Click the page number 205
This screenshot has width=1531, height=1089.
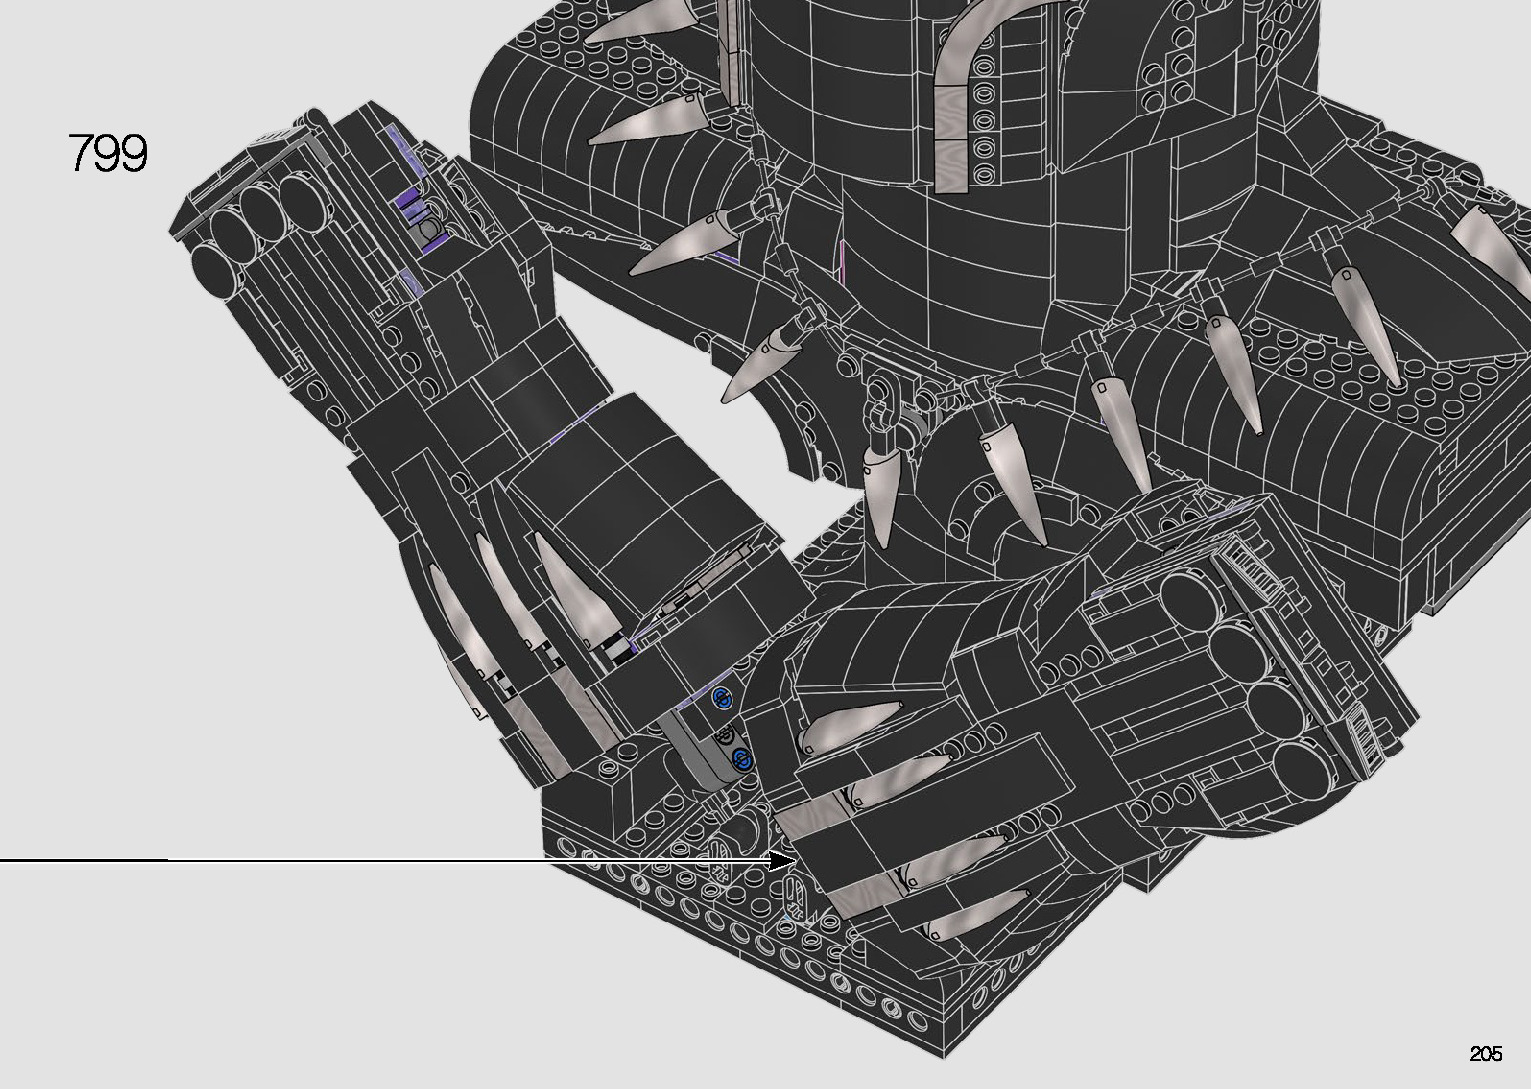(1485, 1053)
